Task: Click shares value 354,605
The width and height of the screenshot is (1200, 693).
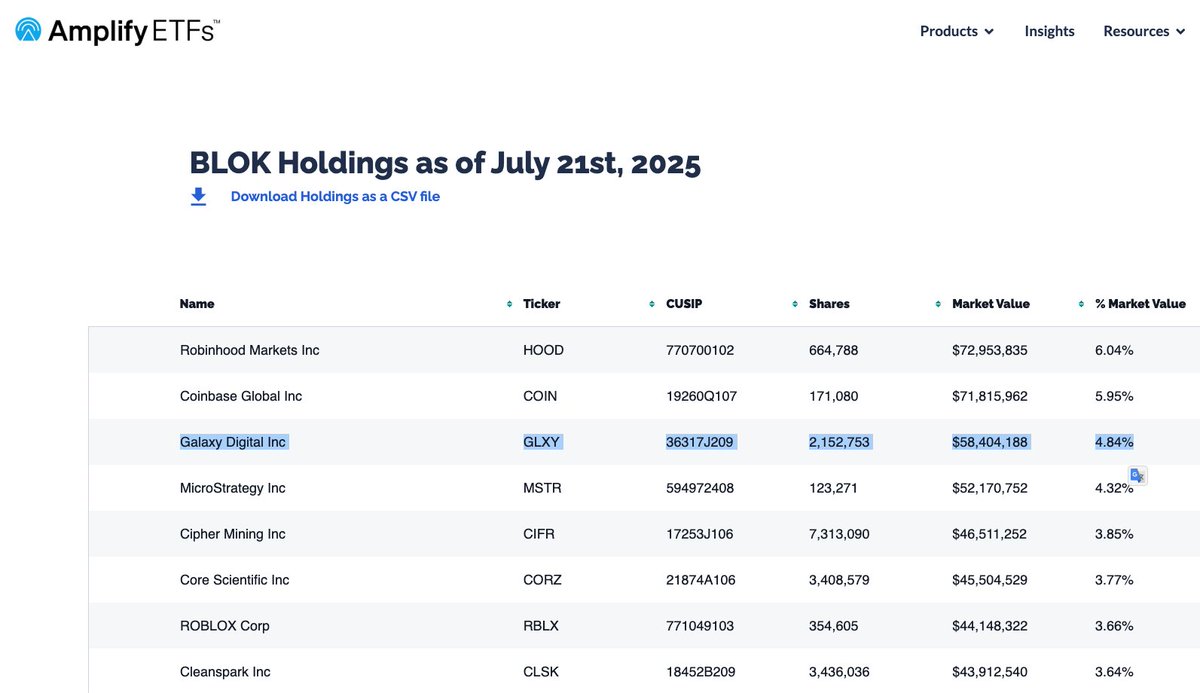Action: coord(834,626)
